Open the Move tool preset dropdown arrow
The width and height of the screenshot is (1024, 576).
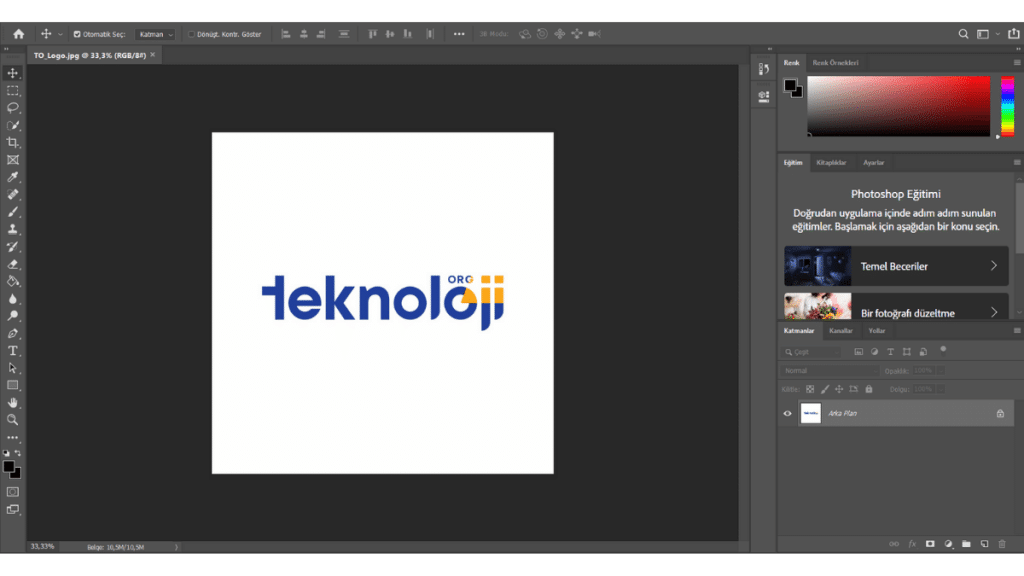tap(60, 34)
